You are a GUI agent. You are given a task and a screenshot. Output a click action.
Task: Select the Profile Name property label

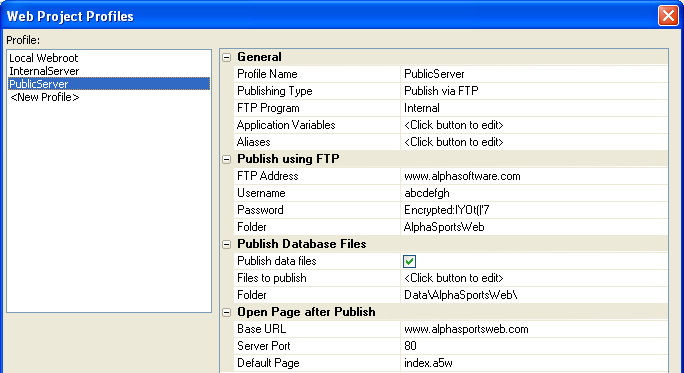tap(267, 74)
